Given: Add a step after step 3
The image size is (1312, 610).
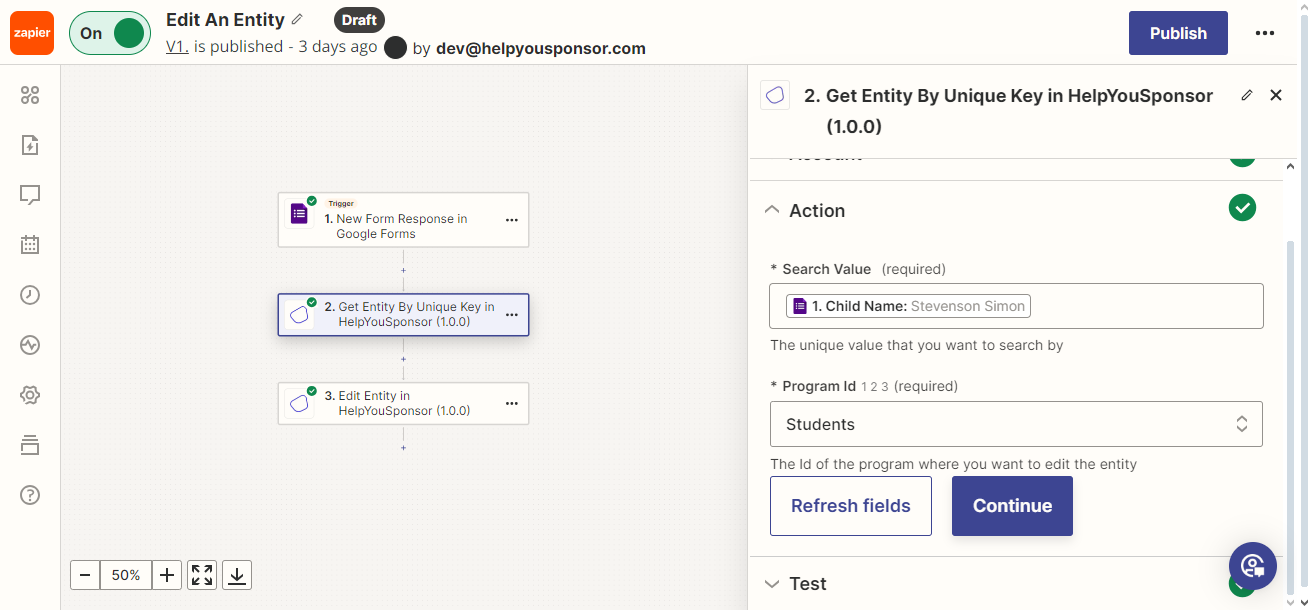Looking at the screenshot, I should [x=403, y=448].
